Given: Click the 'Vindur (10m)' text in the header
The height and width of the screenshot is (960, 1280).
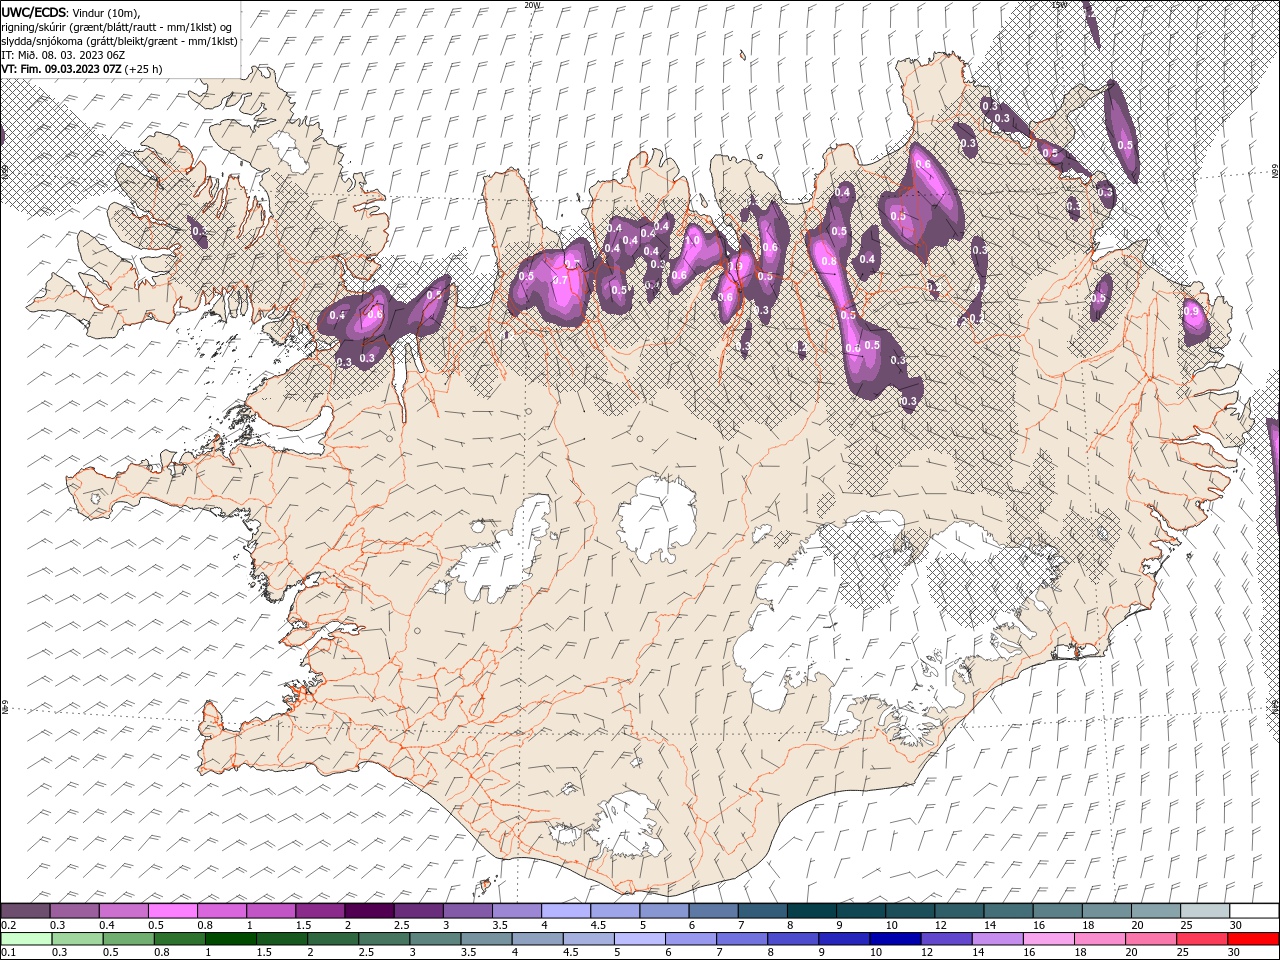Looking at the screenshot, I should [x=107, y=12].
